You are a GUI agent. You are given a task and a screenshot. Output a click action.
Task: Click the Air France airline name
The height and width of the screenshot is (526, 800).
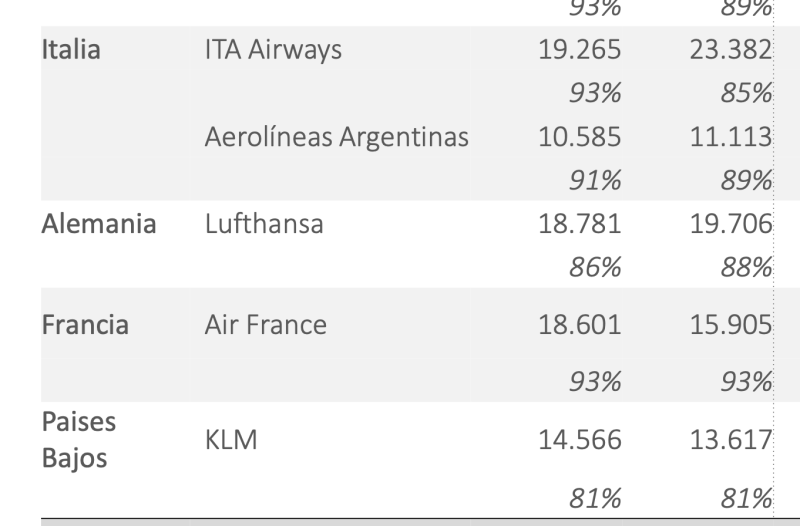265,325
